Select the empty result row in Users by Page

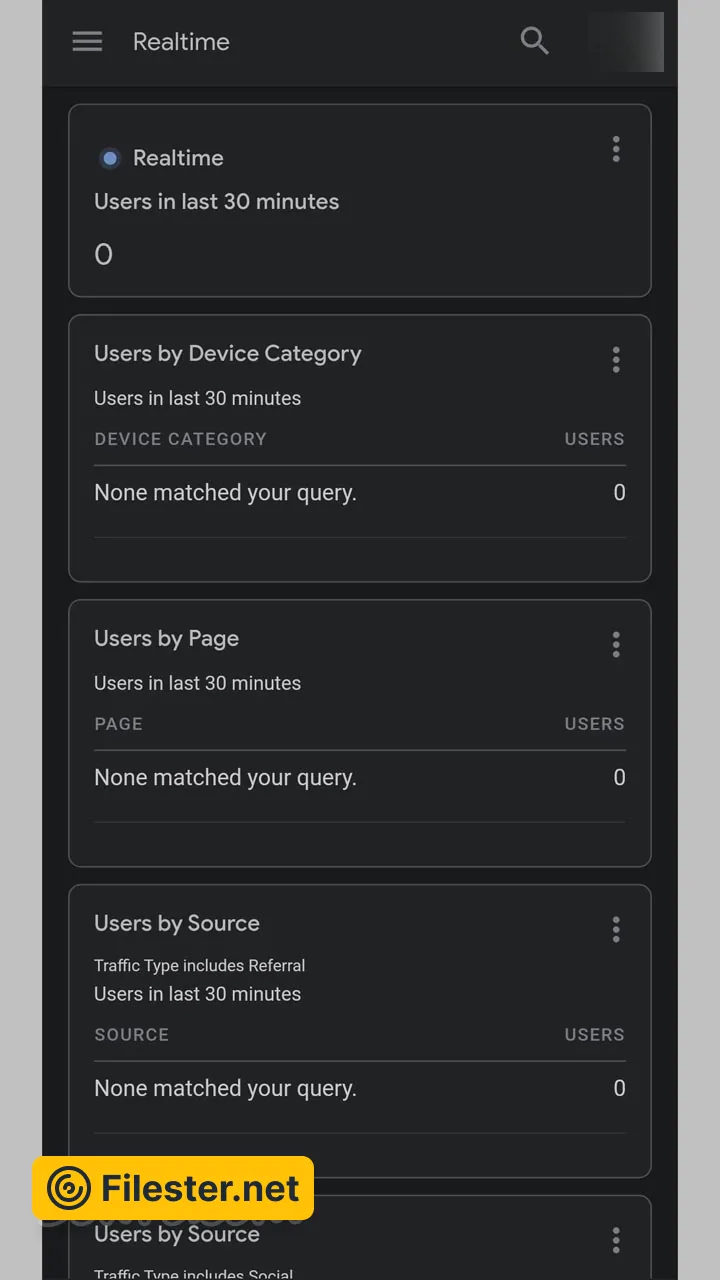pyautogui.click(x=359, y=778)
